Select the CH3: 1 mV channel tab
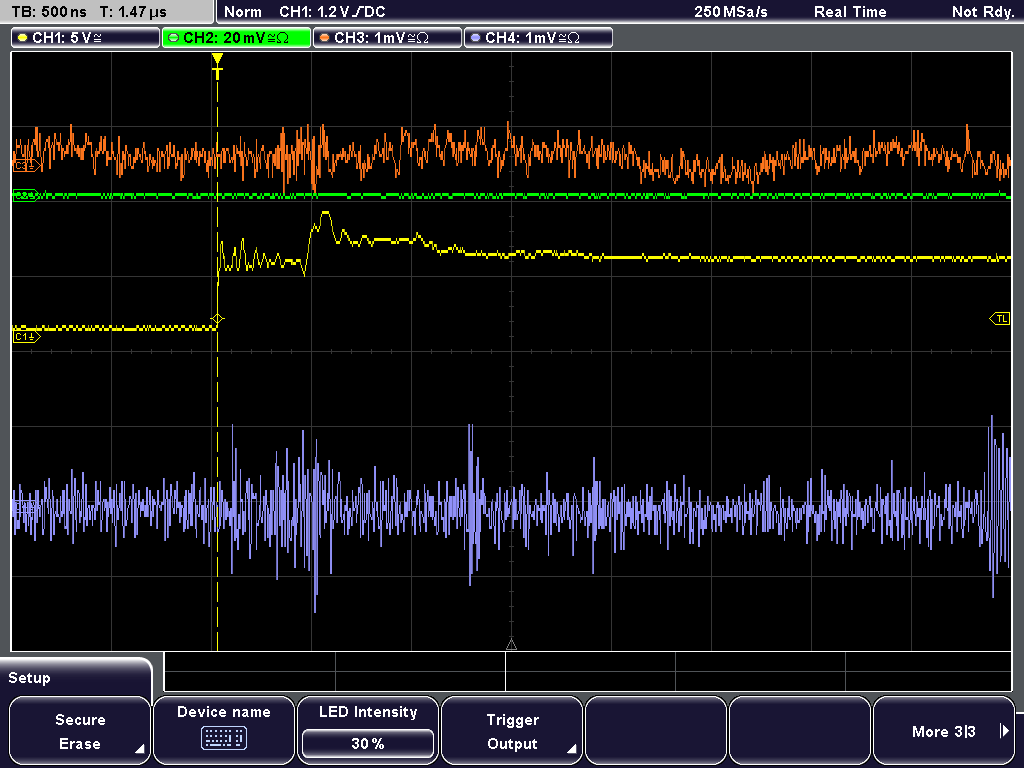 coord(387,38)
